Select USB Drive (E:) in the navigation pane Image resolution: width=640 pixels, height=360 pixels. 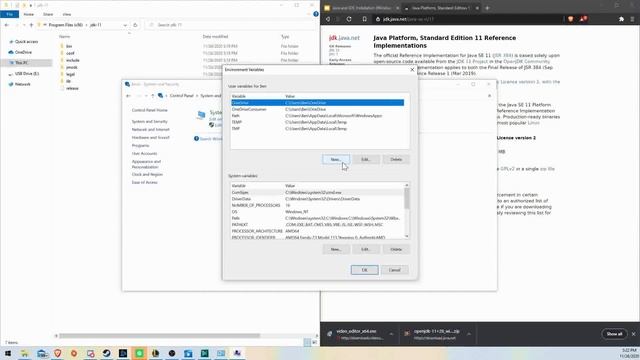tap(27, 73)
